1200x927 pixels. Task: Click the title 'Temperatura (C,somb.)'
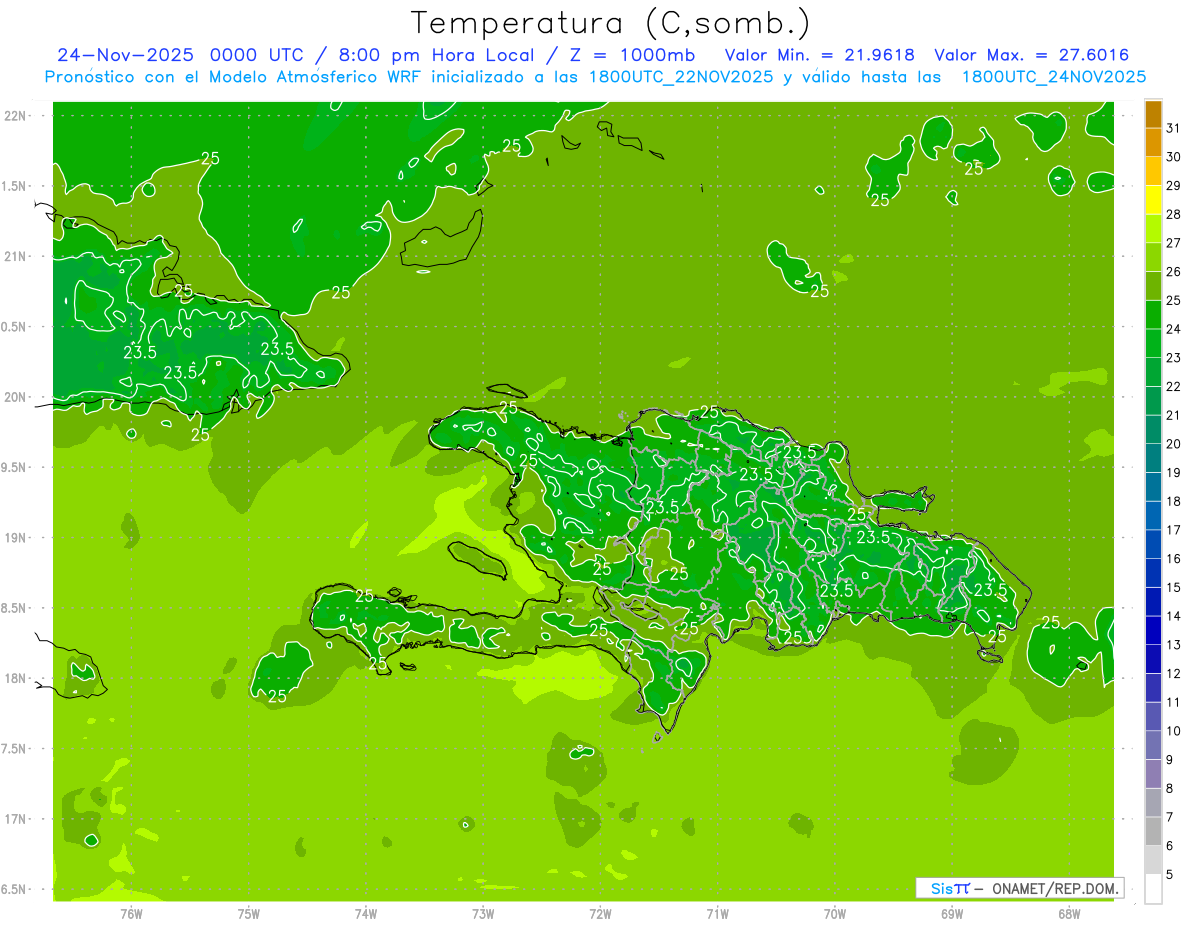pos(611,22)
